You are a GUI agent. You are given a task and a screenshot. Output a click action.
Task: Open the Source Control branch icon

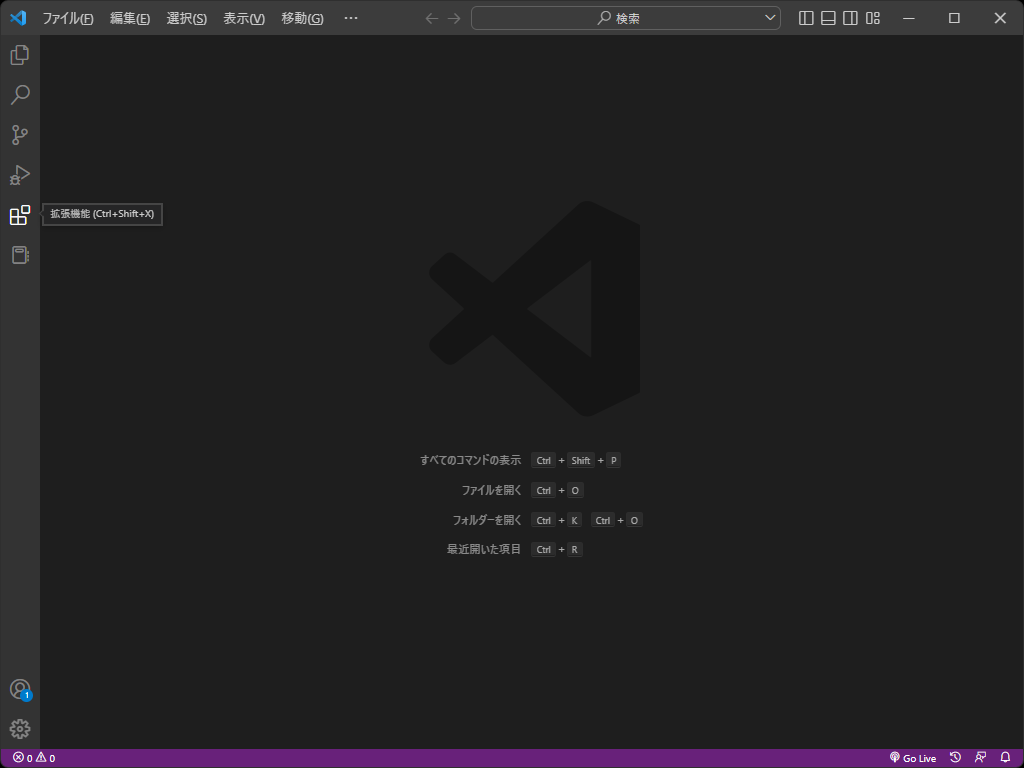tap(20, 135)
